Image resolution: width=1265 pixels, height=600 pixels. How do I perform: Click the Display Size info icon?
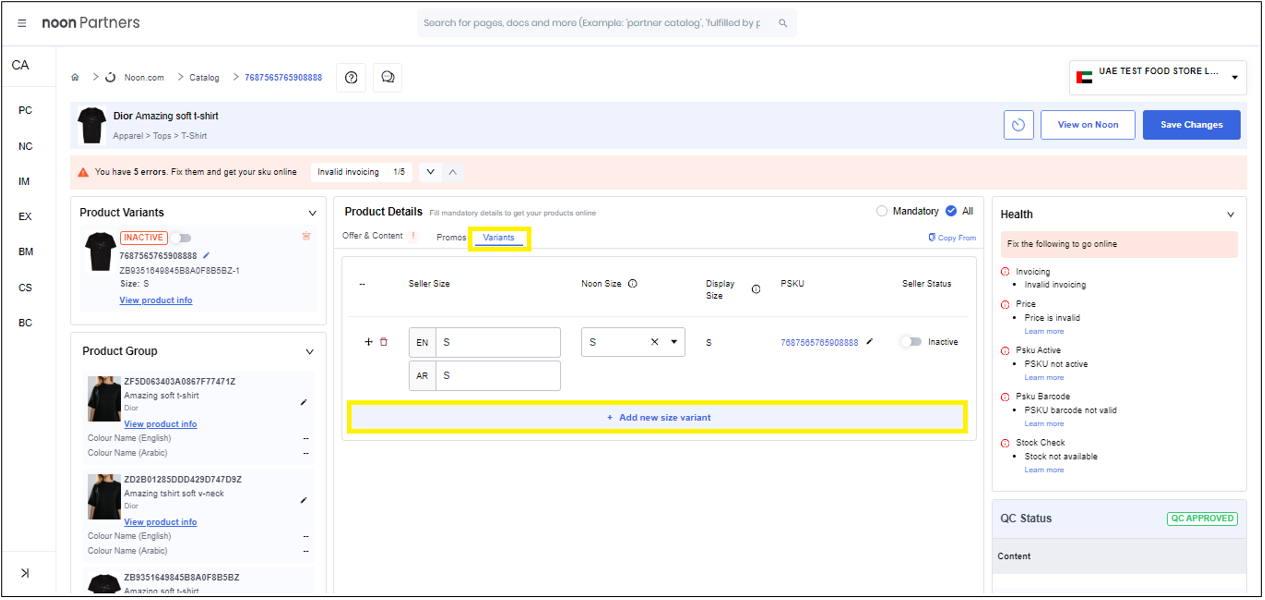point(756,290)
